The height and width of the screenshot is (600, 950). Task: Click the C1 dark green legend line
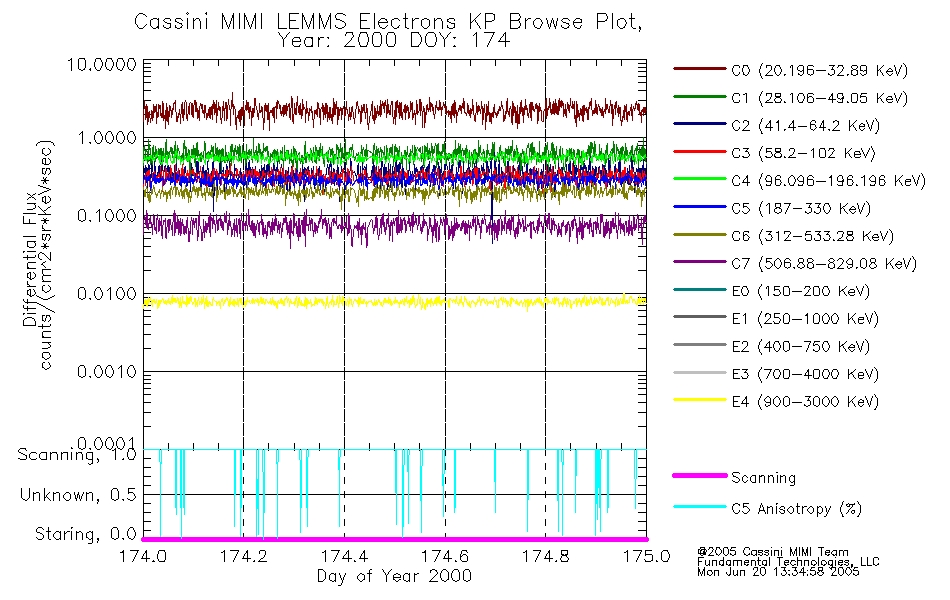coord(699,96)
